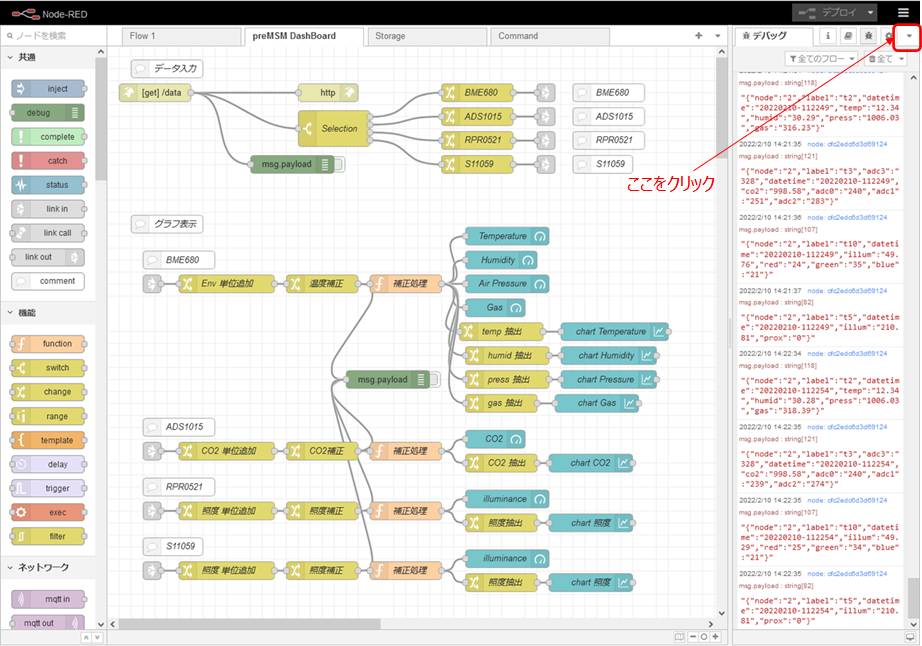The image size is (922, 646).
Task: Open the info sidebar tab icon
Action: point(827,36)
